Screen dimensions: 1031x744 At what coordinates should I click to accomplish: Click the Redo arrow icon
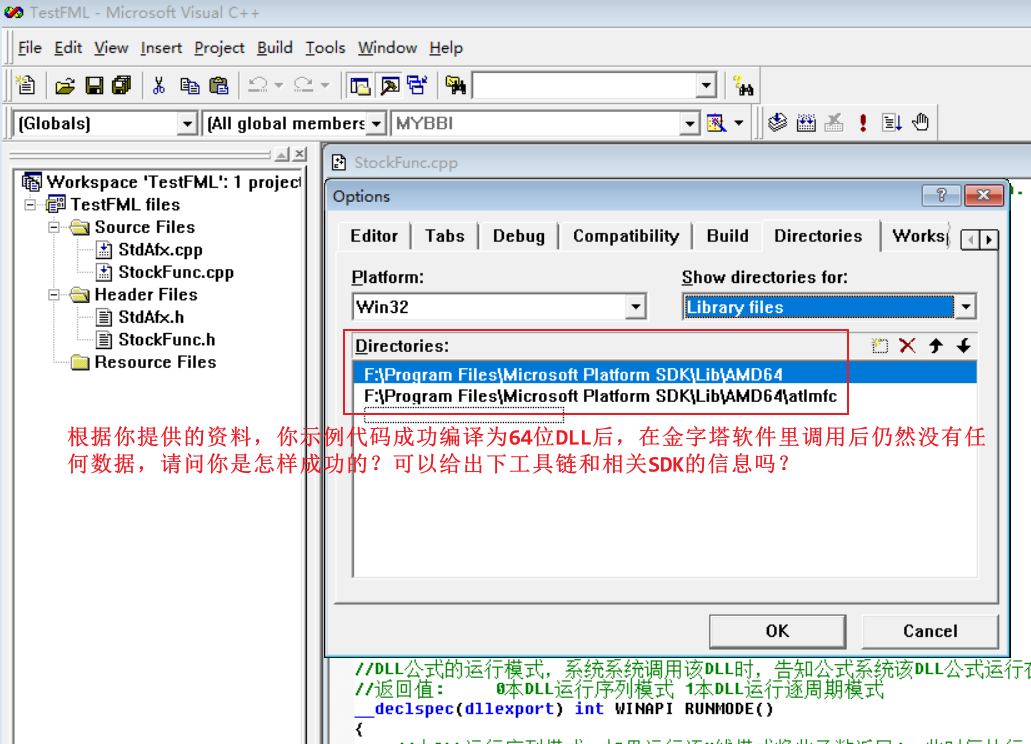303,85
